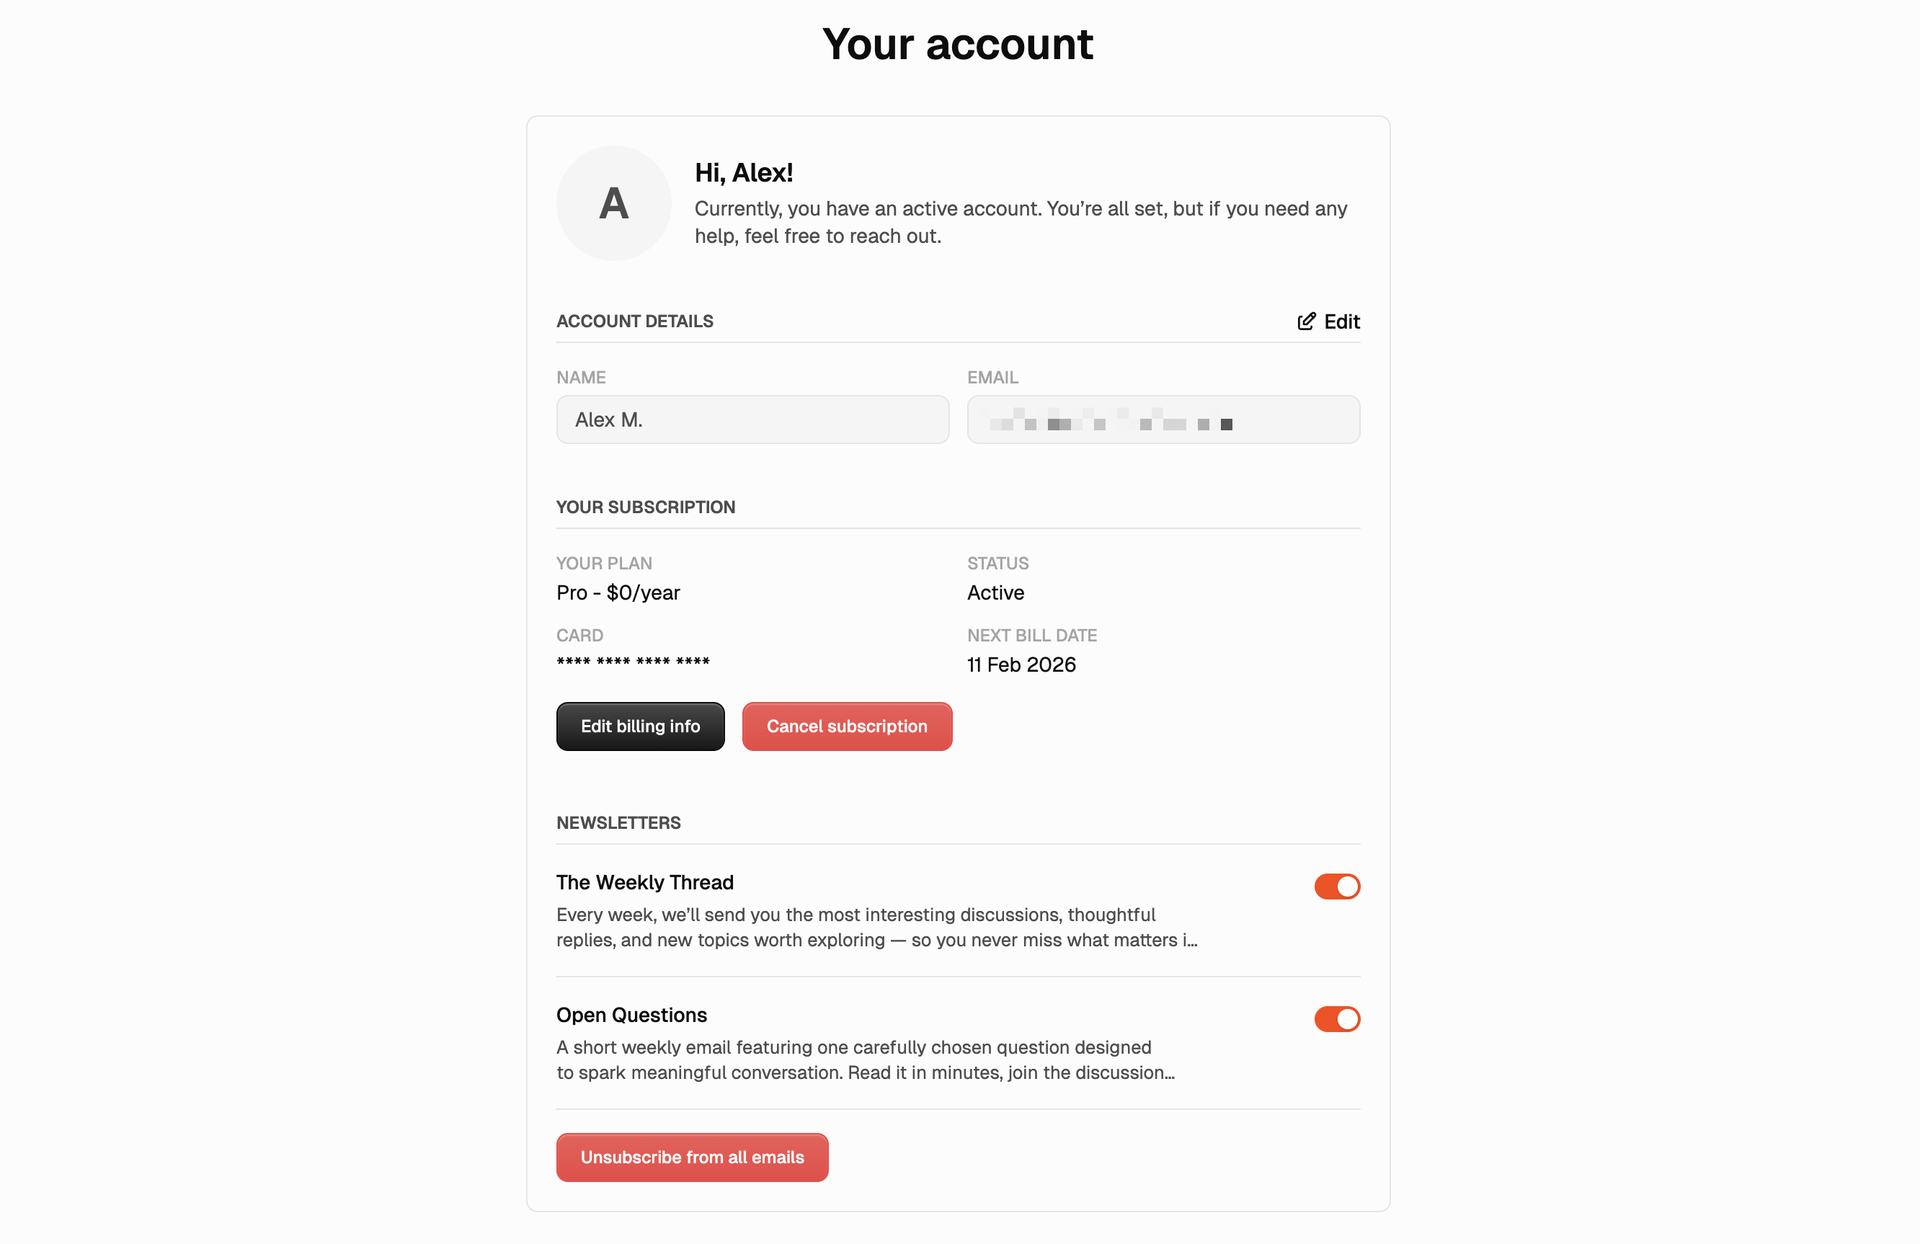
Task: Click the YOUR SUBSCRIPTION section header
Action: 645,507
